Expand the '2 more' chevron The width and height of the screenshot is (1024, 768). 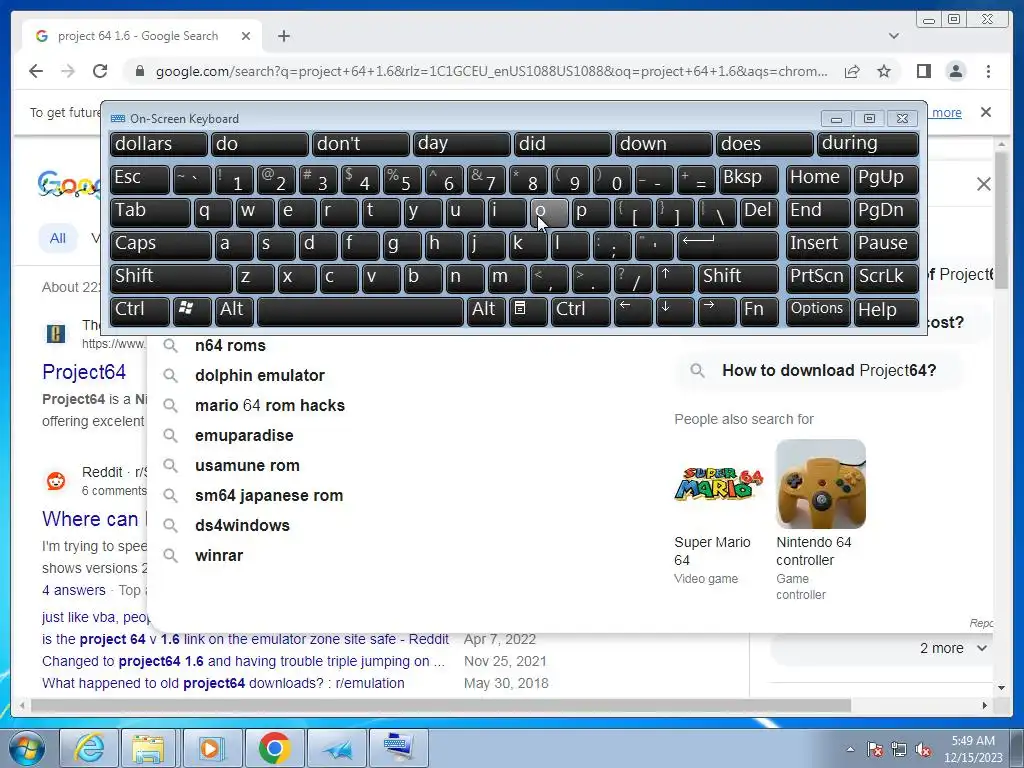[982, 648]
